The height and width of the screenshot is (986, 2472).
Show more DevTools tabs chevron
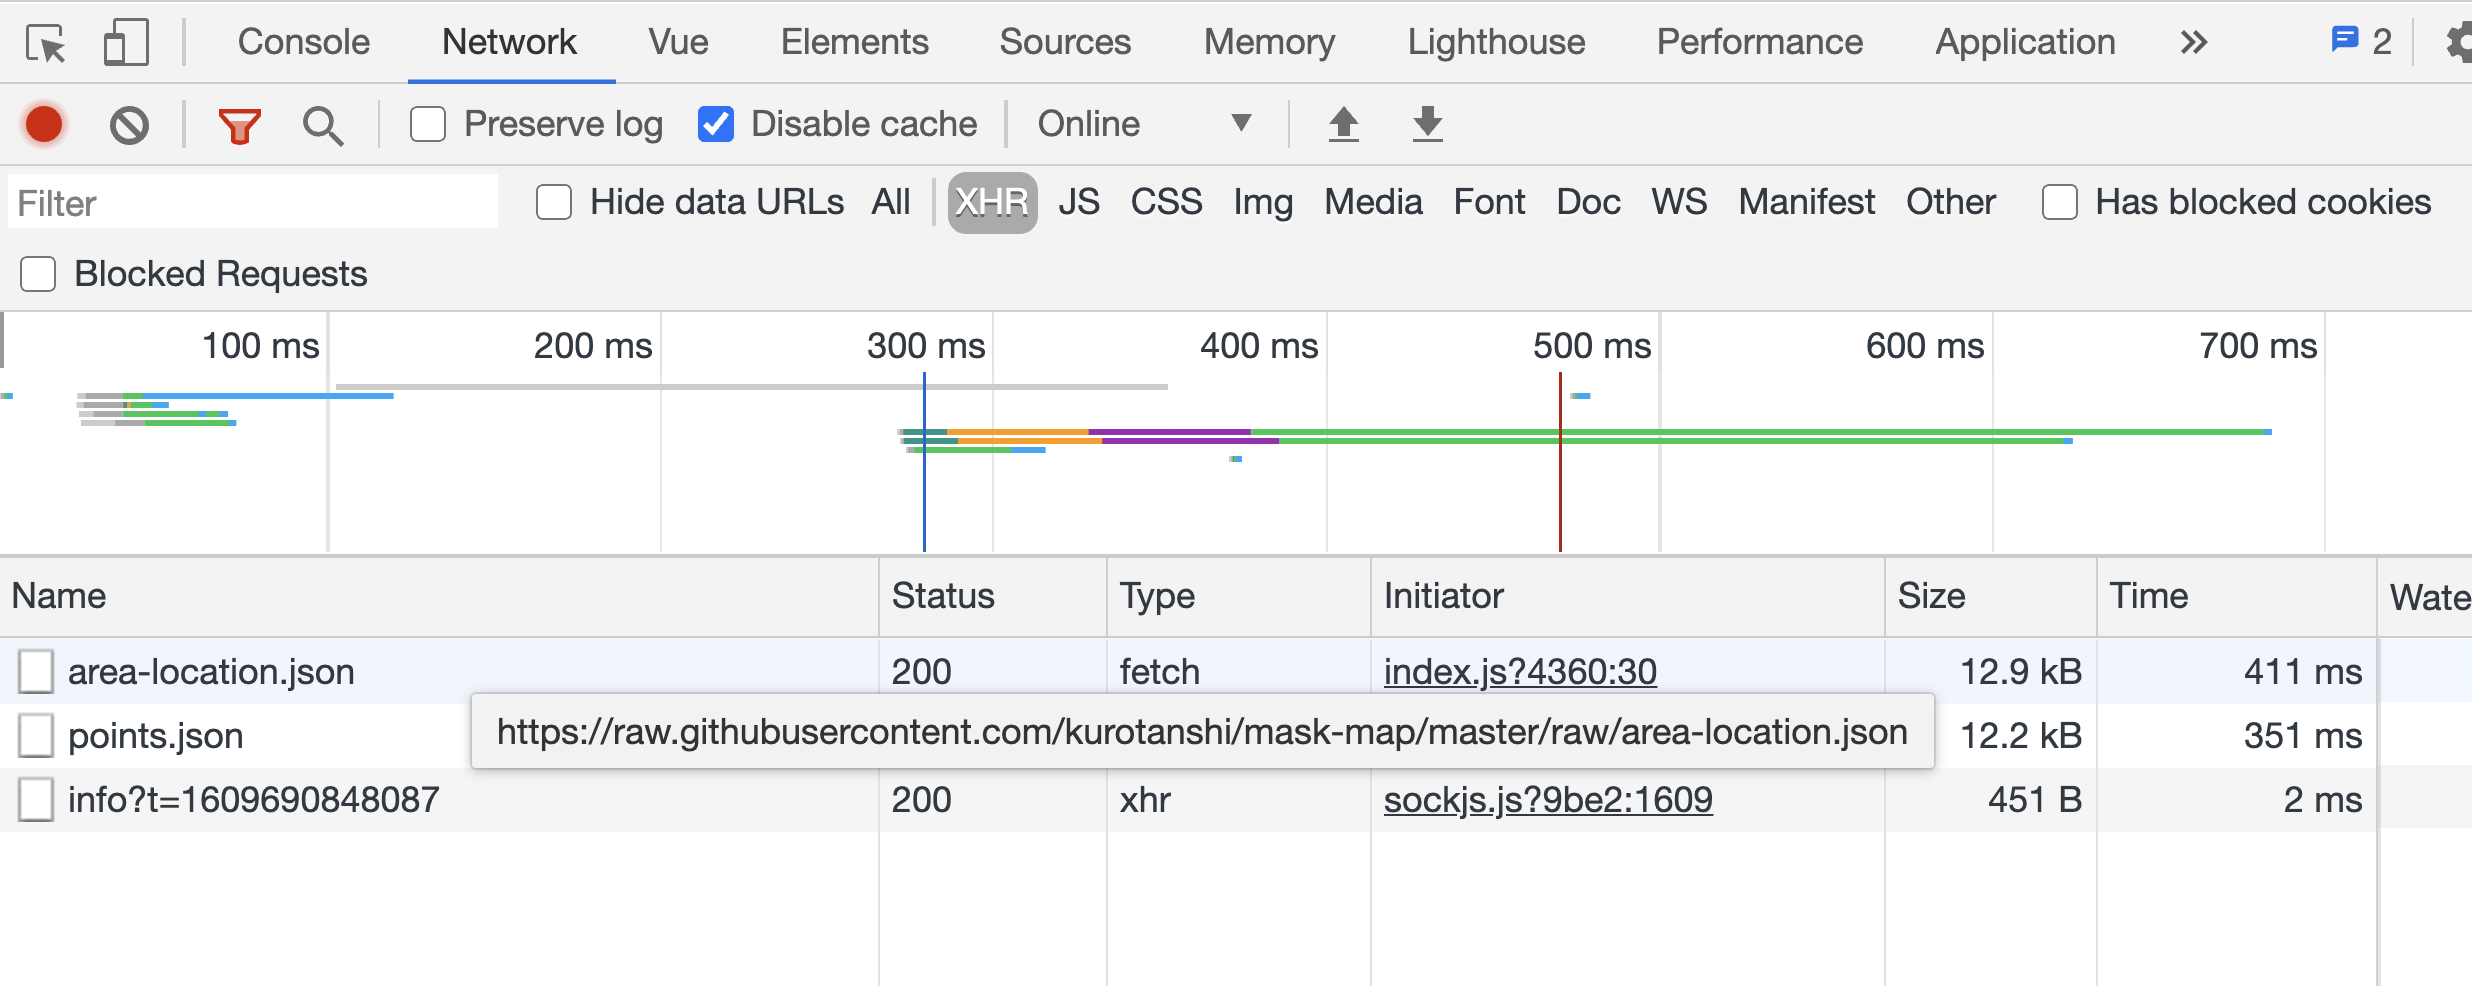pyautogui.click(x=2193, y=42)
